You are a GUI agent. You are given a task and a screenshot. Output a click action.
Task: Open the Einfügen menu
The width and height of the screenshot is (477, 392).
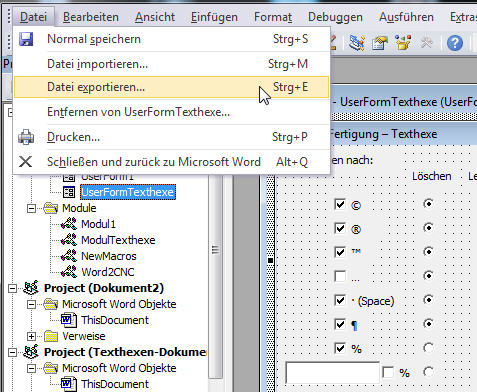click(x=214, y=17)
